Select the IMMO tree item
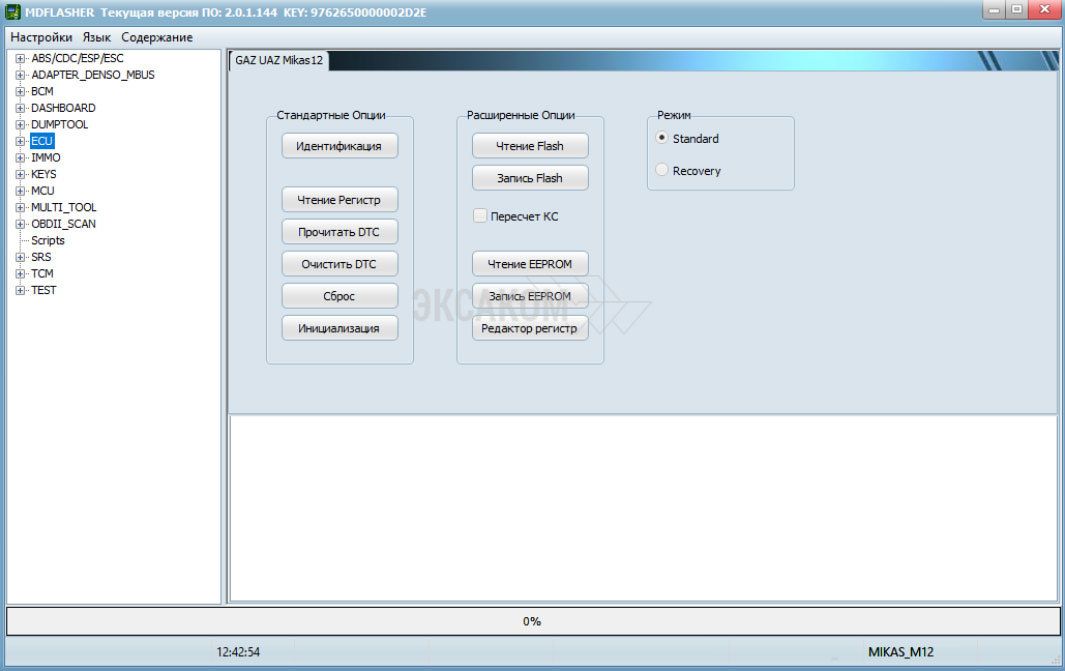Viewport: 1065px width, 671px height. tap(46, 158)
